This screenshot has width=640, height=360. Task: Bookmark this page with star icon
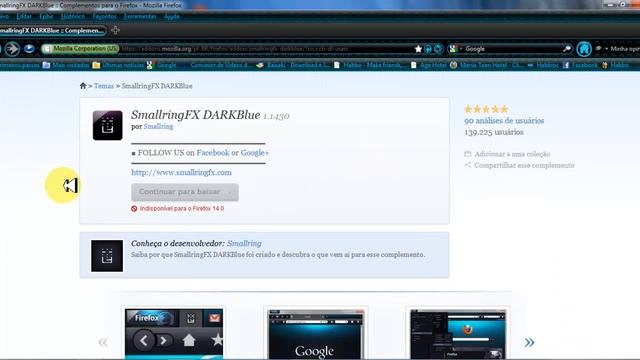tap(418, 49)
